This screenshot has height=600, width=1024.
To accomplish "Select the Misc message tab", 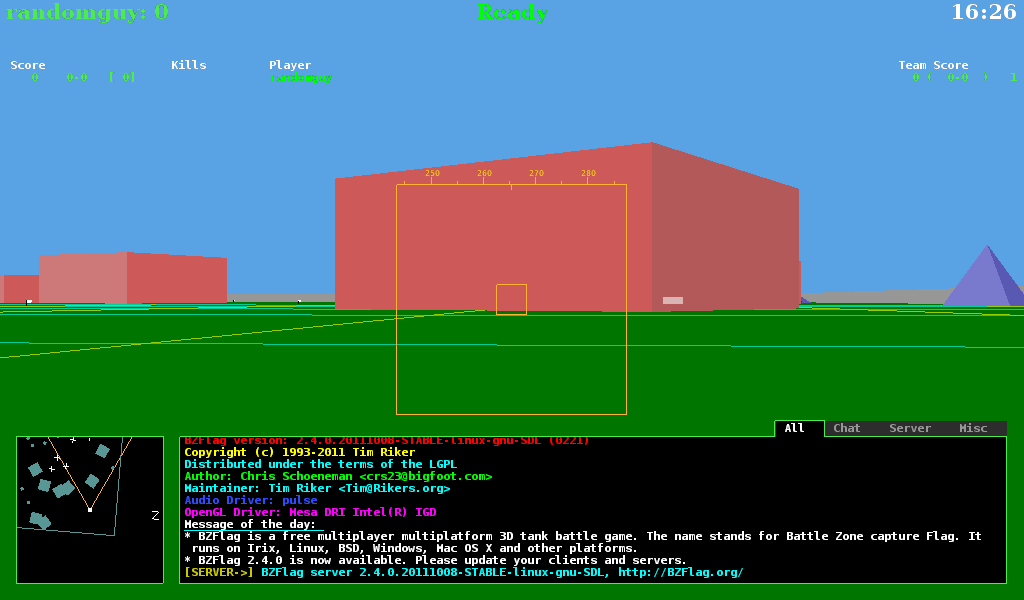I will pos(973,428).
